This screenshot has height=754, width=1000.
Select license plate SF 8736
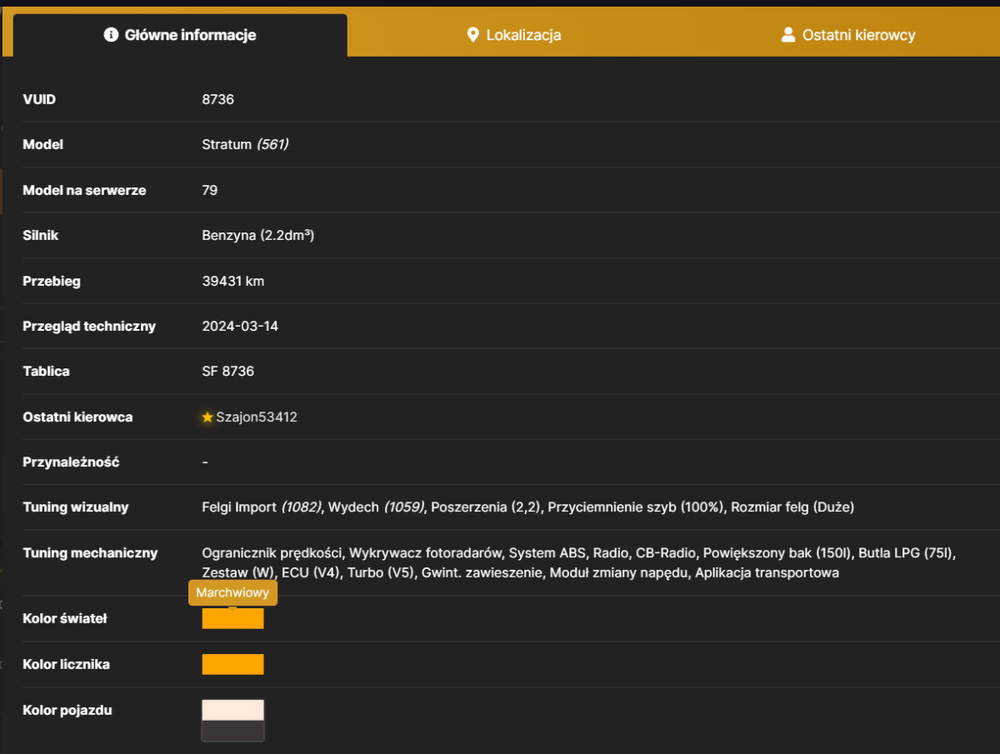228,371
